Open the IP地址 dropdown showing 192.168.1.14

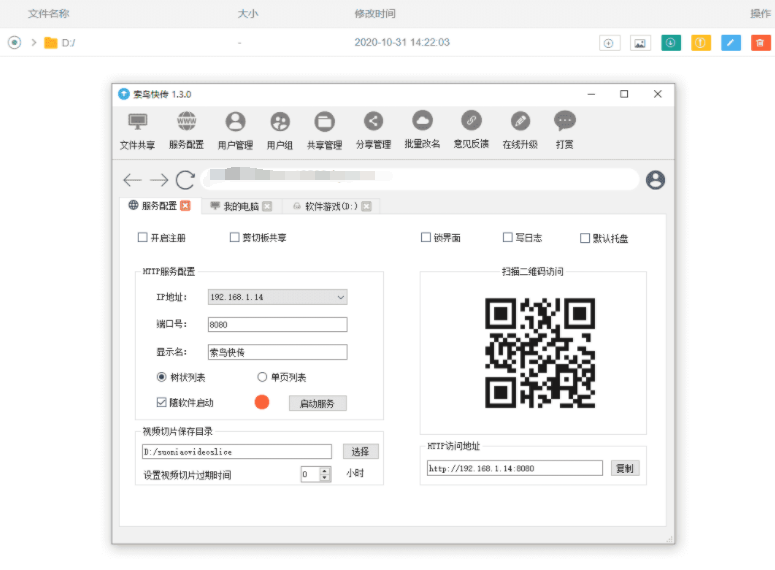coord(277,297)
